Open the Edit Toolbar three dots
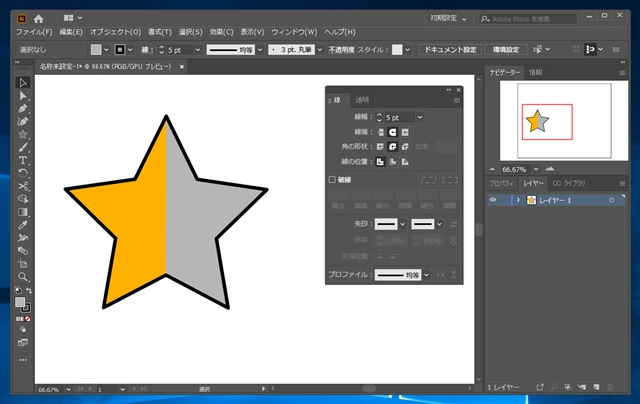Screen dimensions: 640x404 [23, 360]
